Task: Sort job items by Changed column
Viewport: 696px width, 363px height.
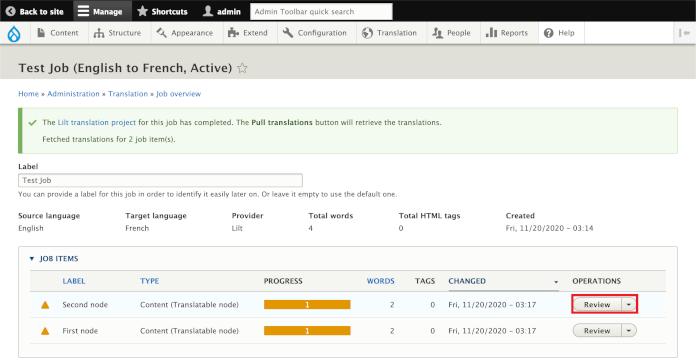Action: point(467,281)
